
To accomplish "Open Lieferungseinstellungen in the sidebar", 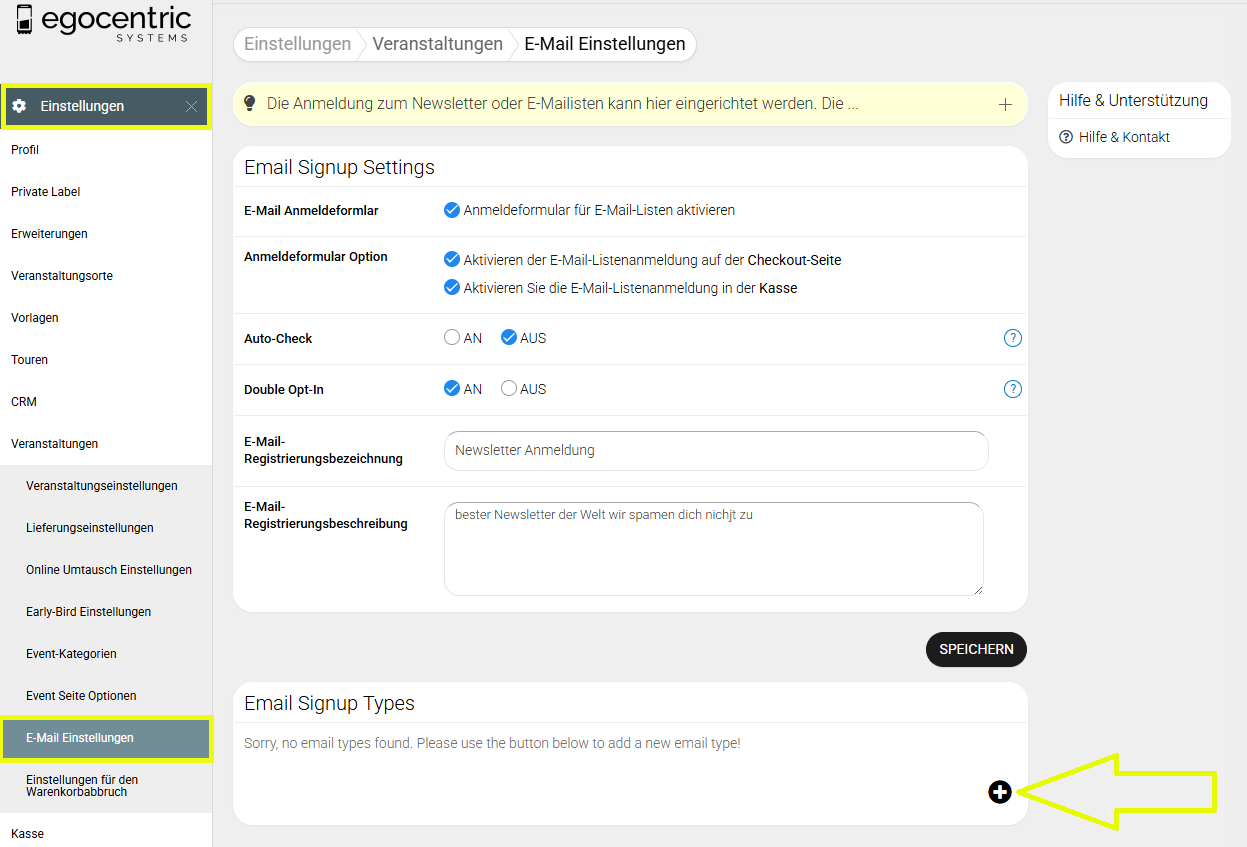I will coord(90,528).
